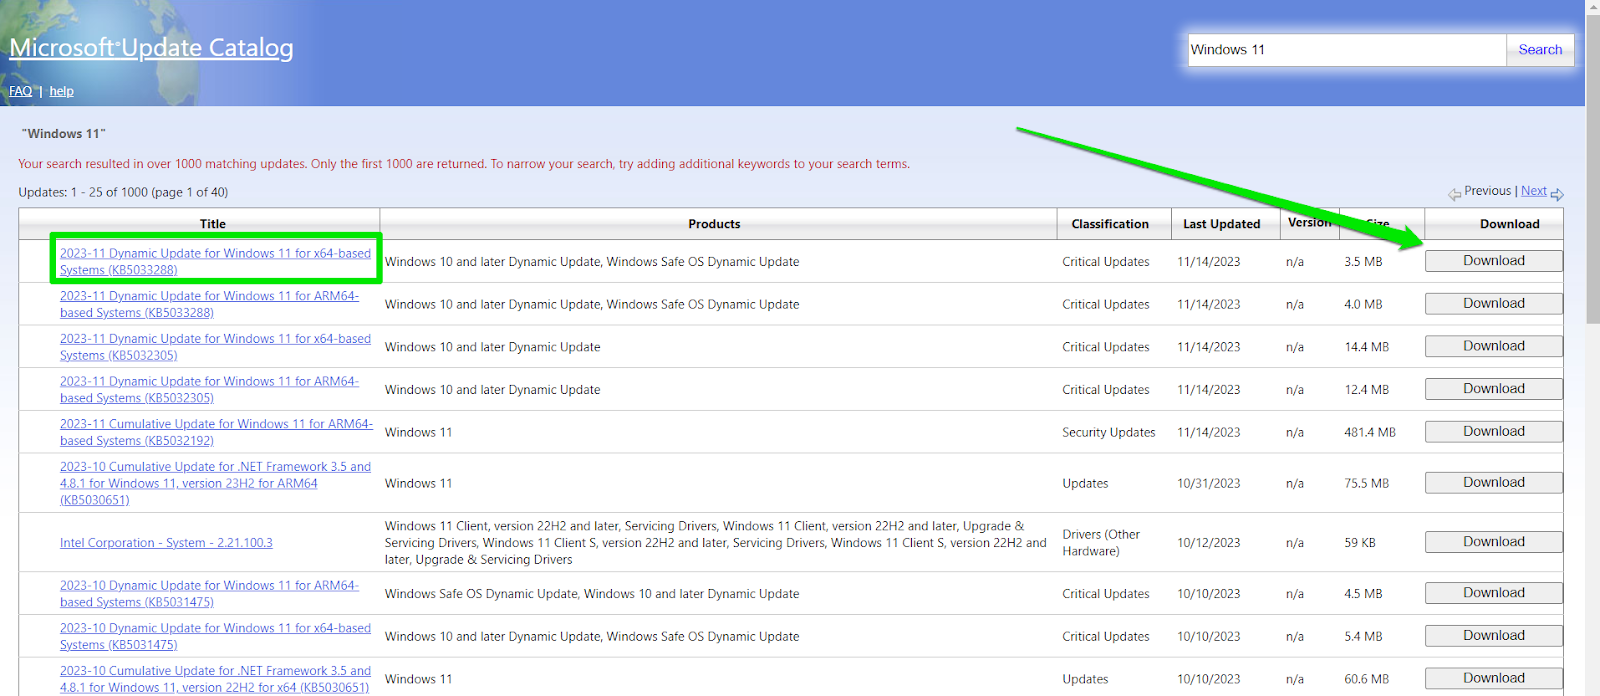Image resolution: width=1600 pixels, height=696 pixels.
Task: Click the previous page arrow icon
Action: [1454, 194]
